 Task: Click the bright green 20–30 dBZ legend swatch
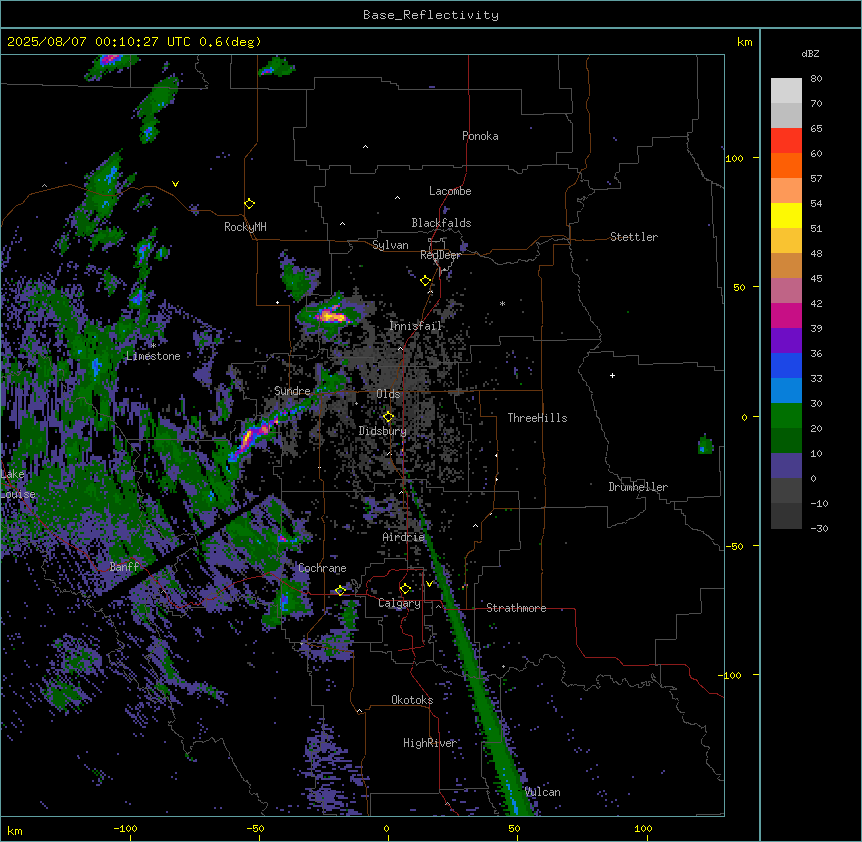pyautogui.click(x=786, y=416)
